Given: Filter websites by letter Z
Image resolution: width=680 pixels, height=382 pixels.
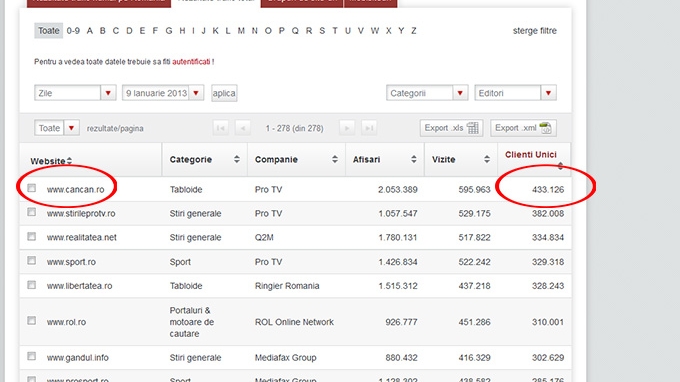Looking at the screenshot, I should pos(414,31).
